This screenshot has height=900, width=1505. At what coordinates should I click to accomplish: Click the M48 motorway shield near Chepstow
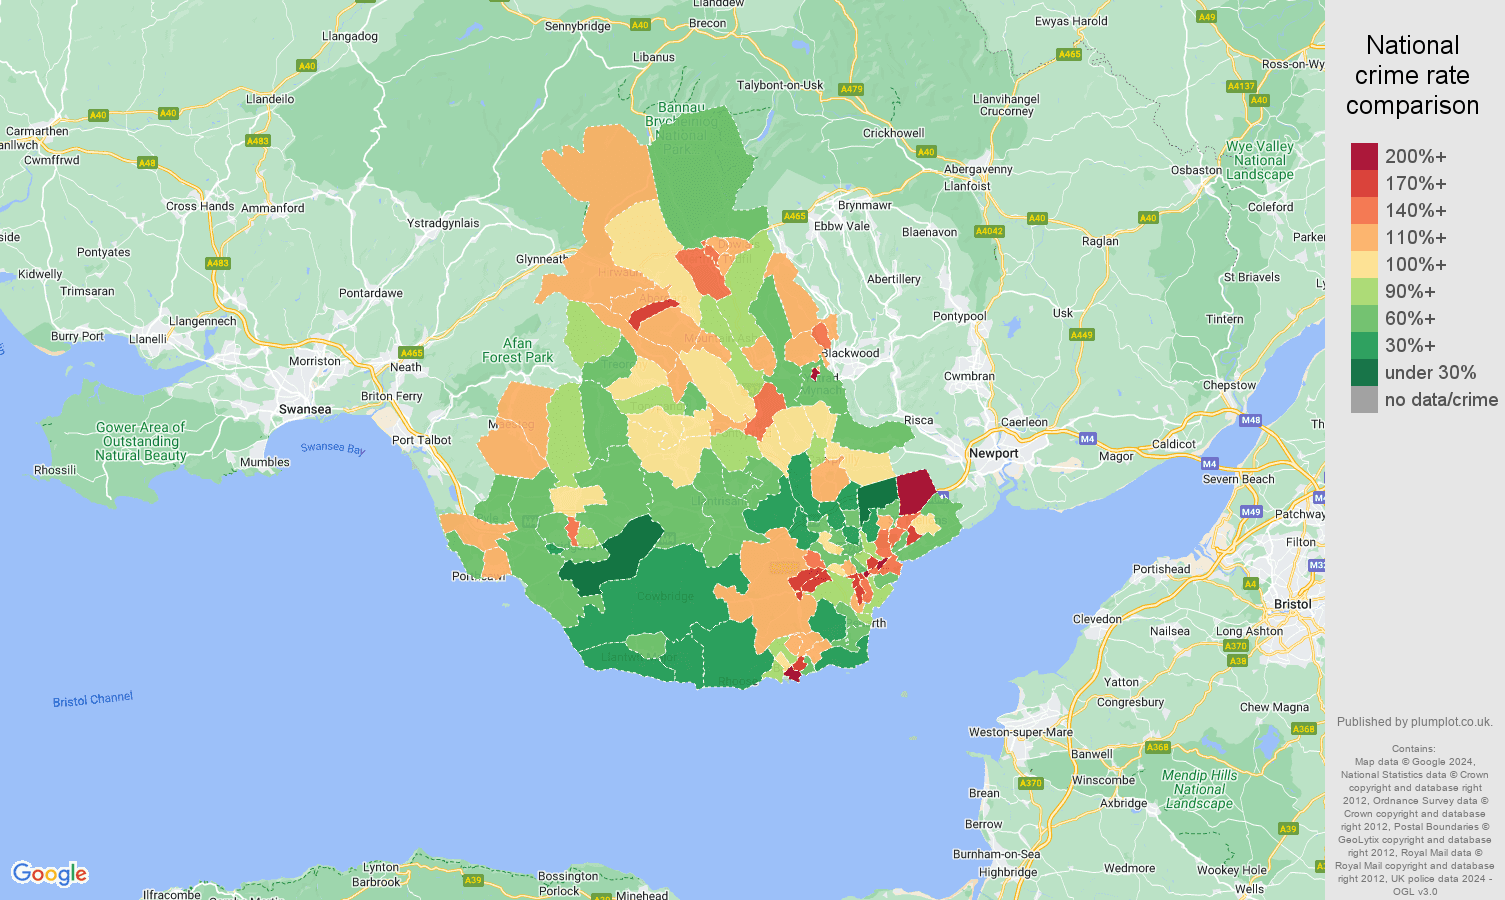tap(1250, 420)
